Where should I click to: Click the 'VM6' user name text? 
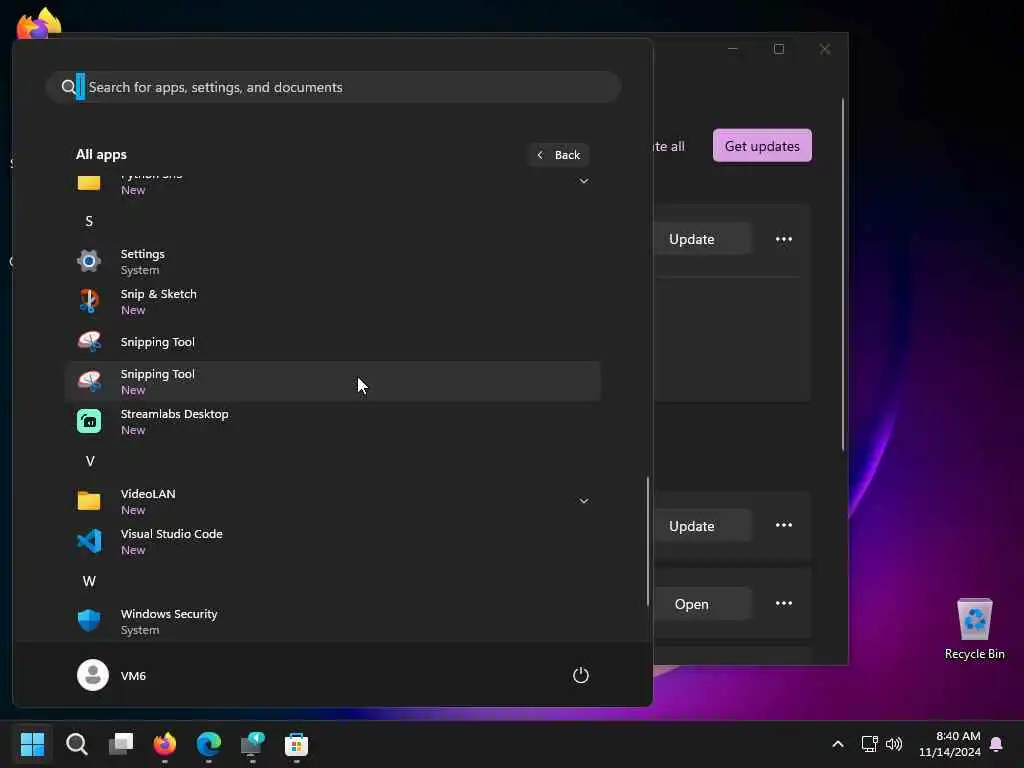coord(133,676)
